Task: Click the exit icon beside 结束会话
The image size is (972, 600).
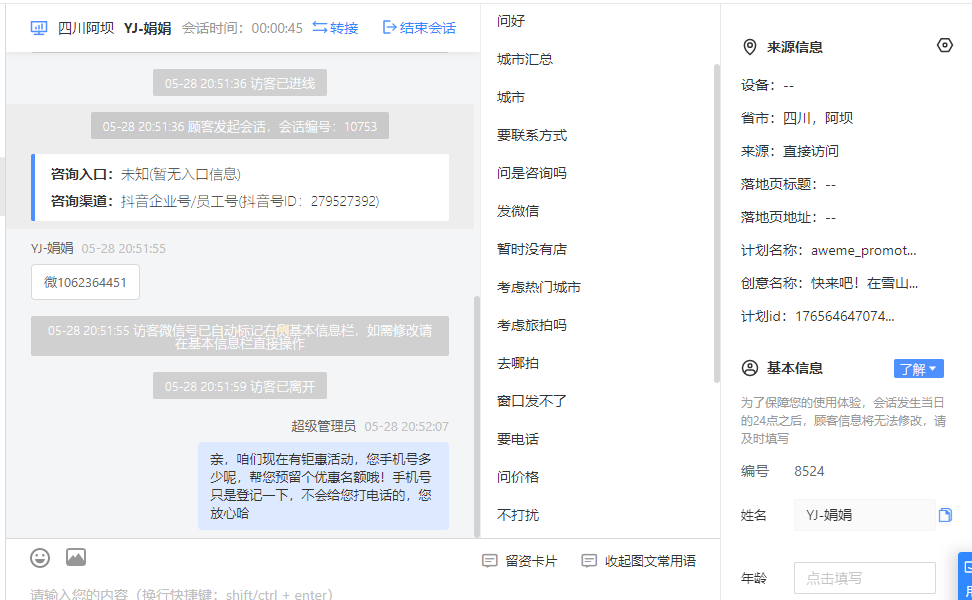Action: coord(389,27)
